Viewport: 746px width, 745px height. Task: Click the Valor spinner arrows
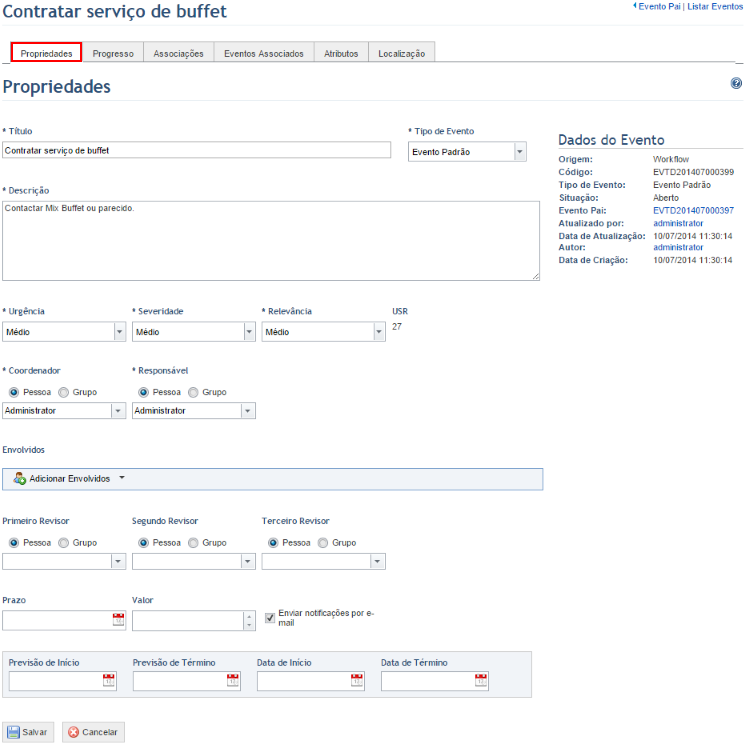(249, 621)
